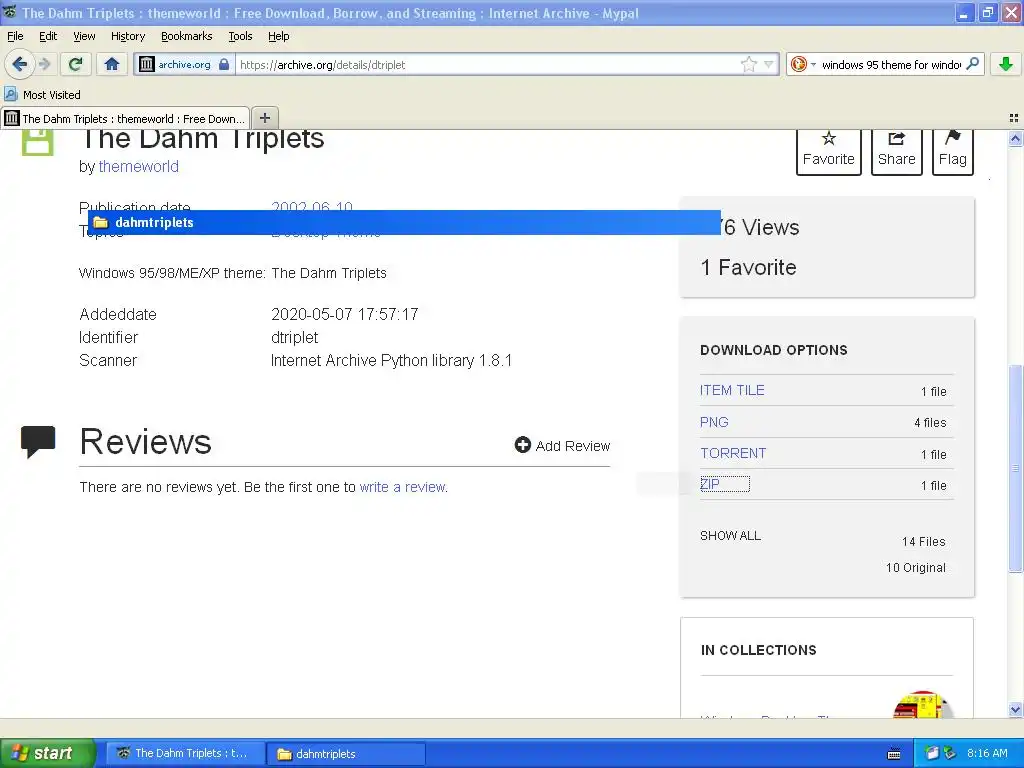The width and height of the screenshot is (1024, 768).
Task: Click the padlock security icon
Action: pos(224,64)
